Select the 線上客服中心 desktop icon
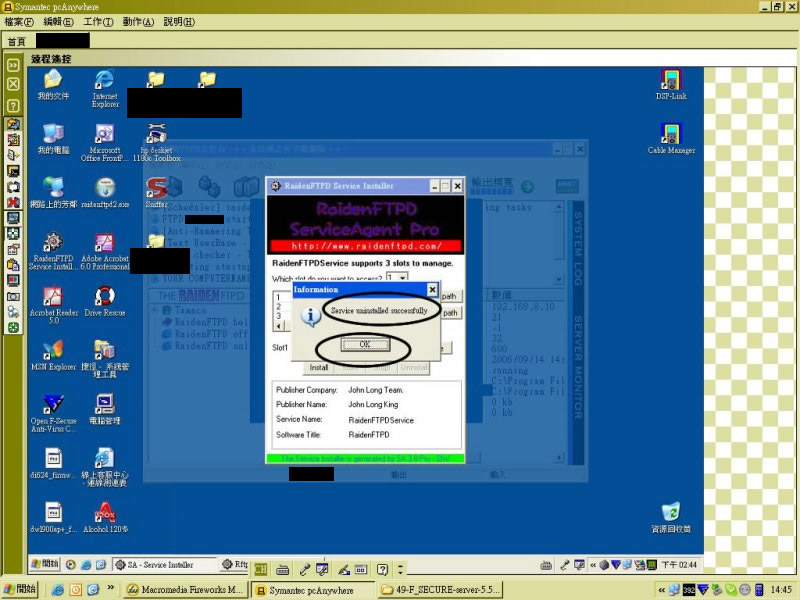The height and width of the screenshot is (600, 800). click(x=105, y=467)
